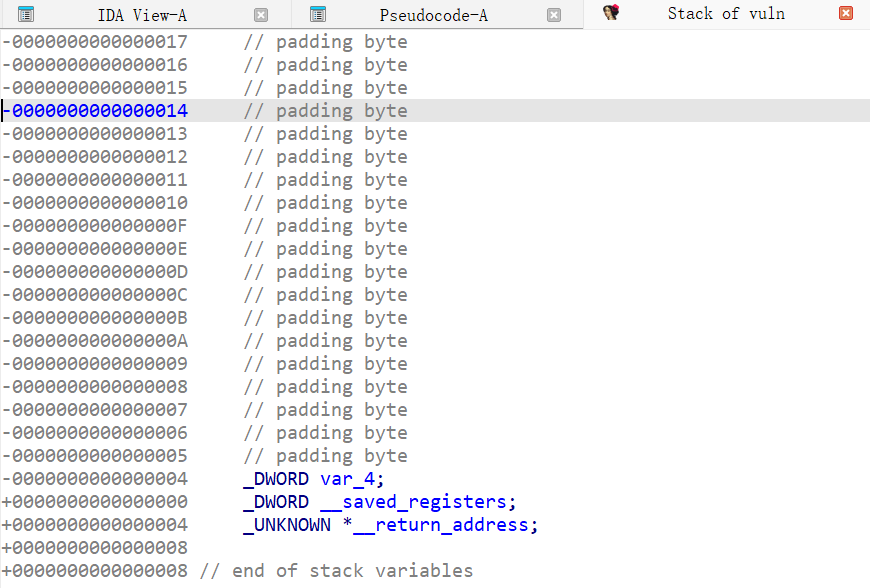The width and height of the screenshot is (870, 588).
Task: Close the Pseudocode-A tab
Action: [x=554, y=15]
